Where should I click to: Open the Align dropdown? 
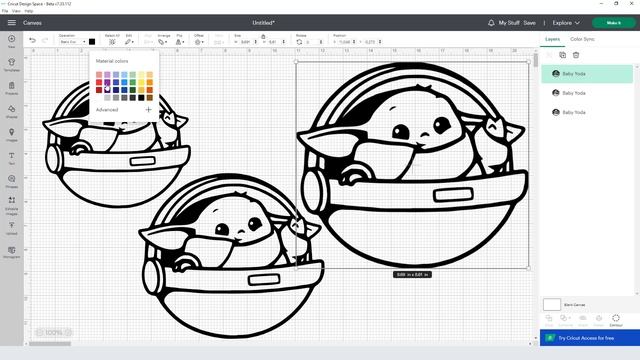(148, 42)
